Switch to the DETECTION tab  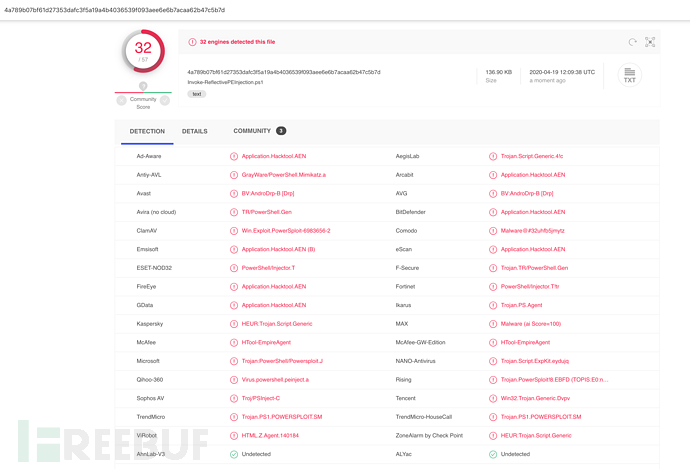[147, 131]
